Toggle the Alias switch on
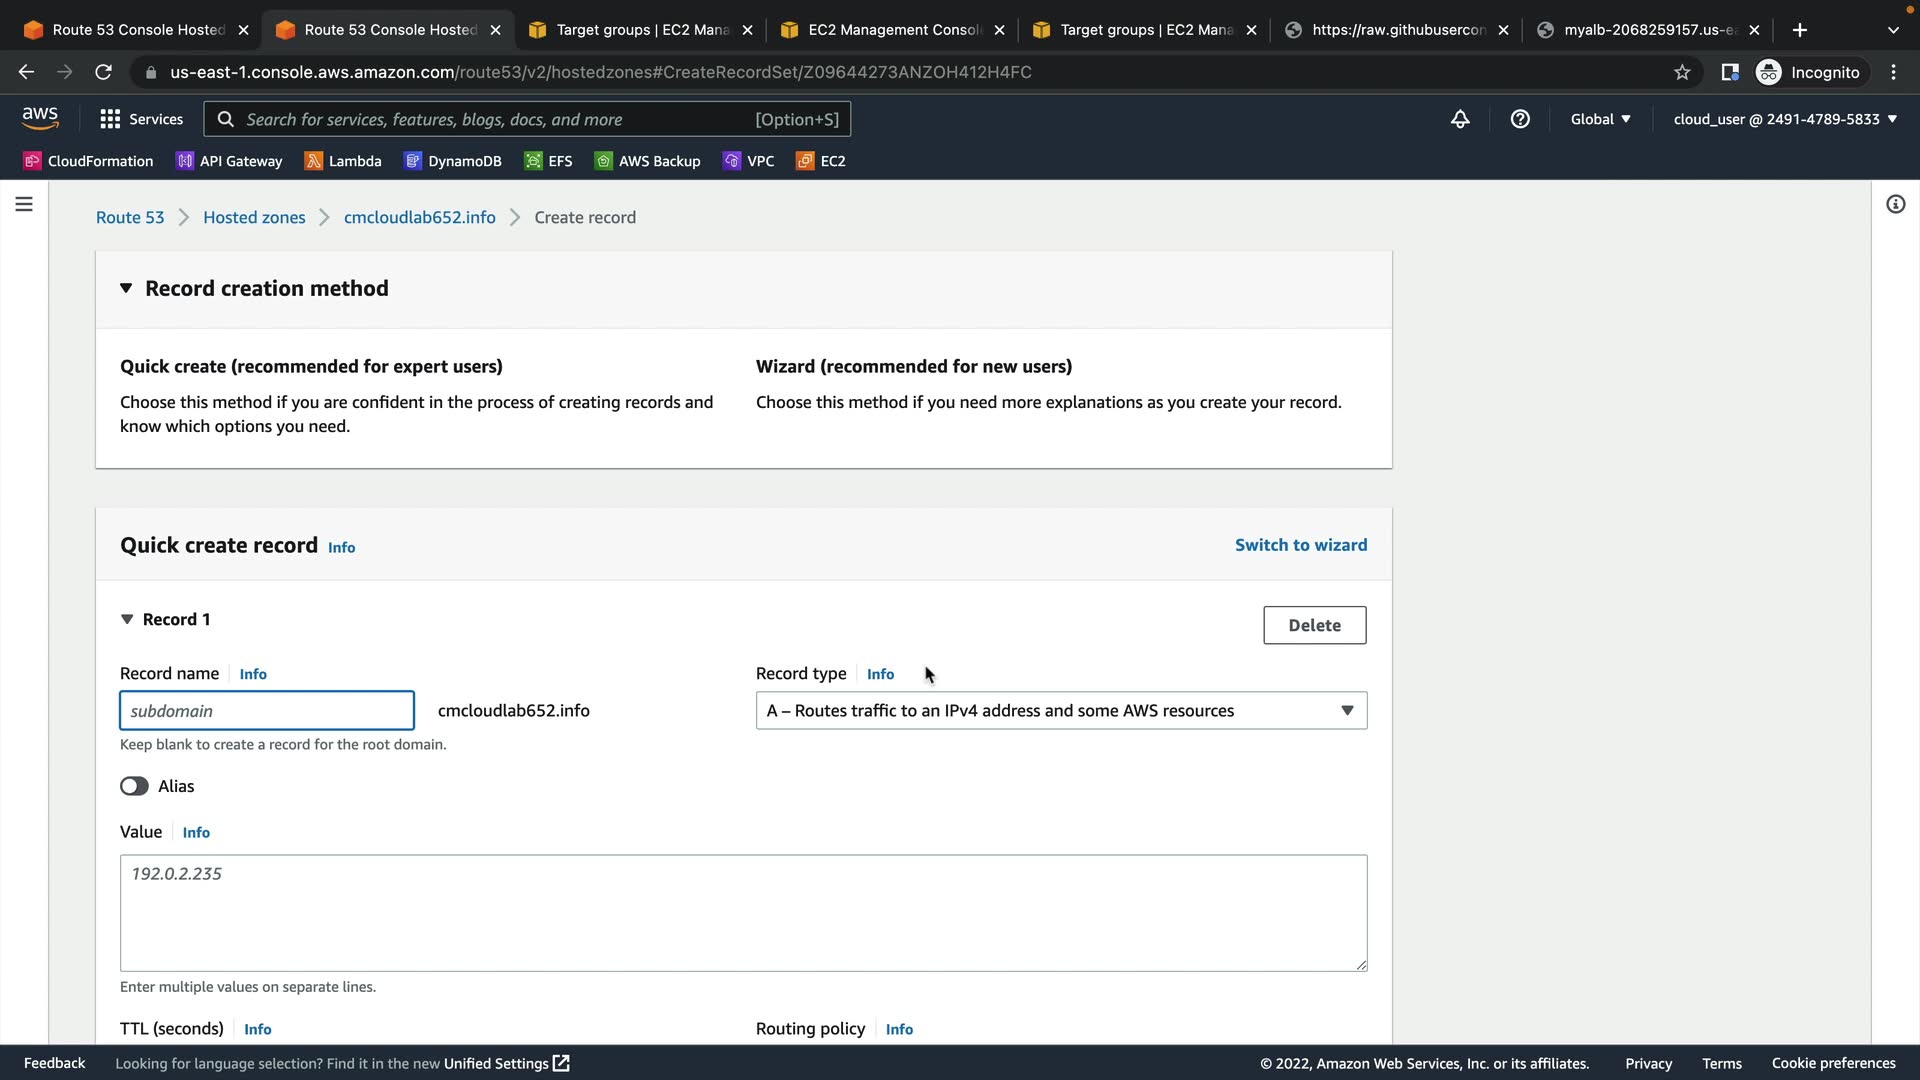This screenshot has height=1080, width=1920. click(x=134, y=786)
